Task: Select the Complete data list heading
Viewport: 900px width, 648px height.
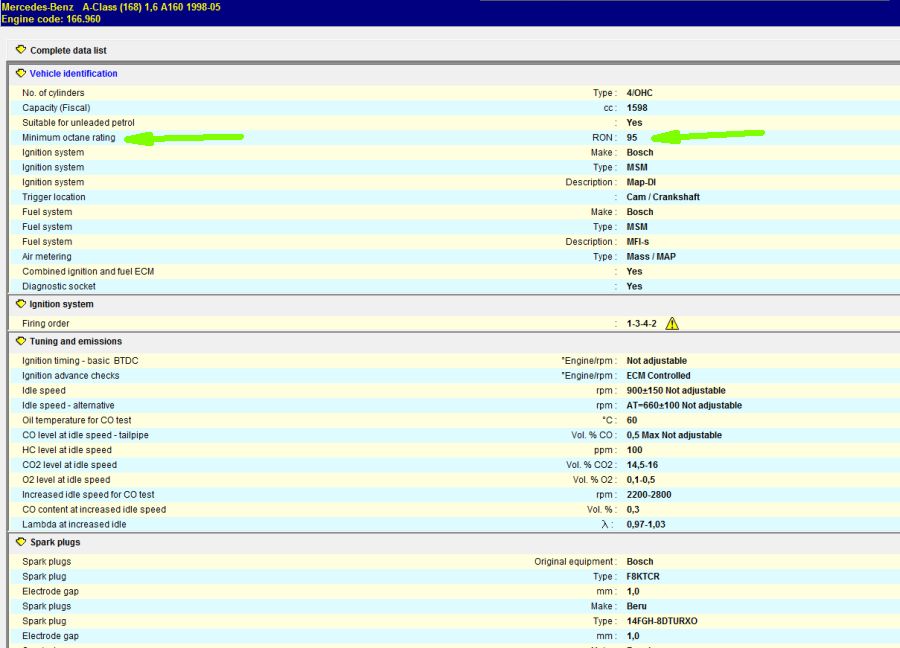Action: (68, 51)
